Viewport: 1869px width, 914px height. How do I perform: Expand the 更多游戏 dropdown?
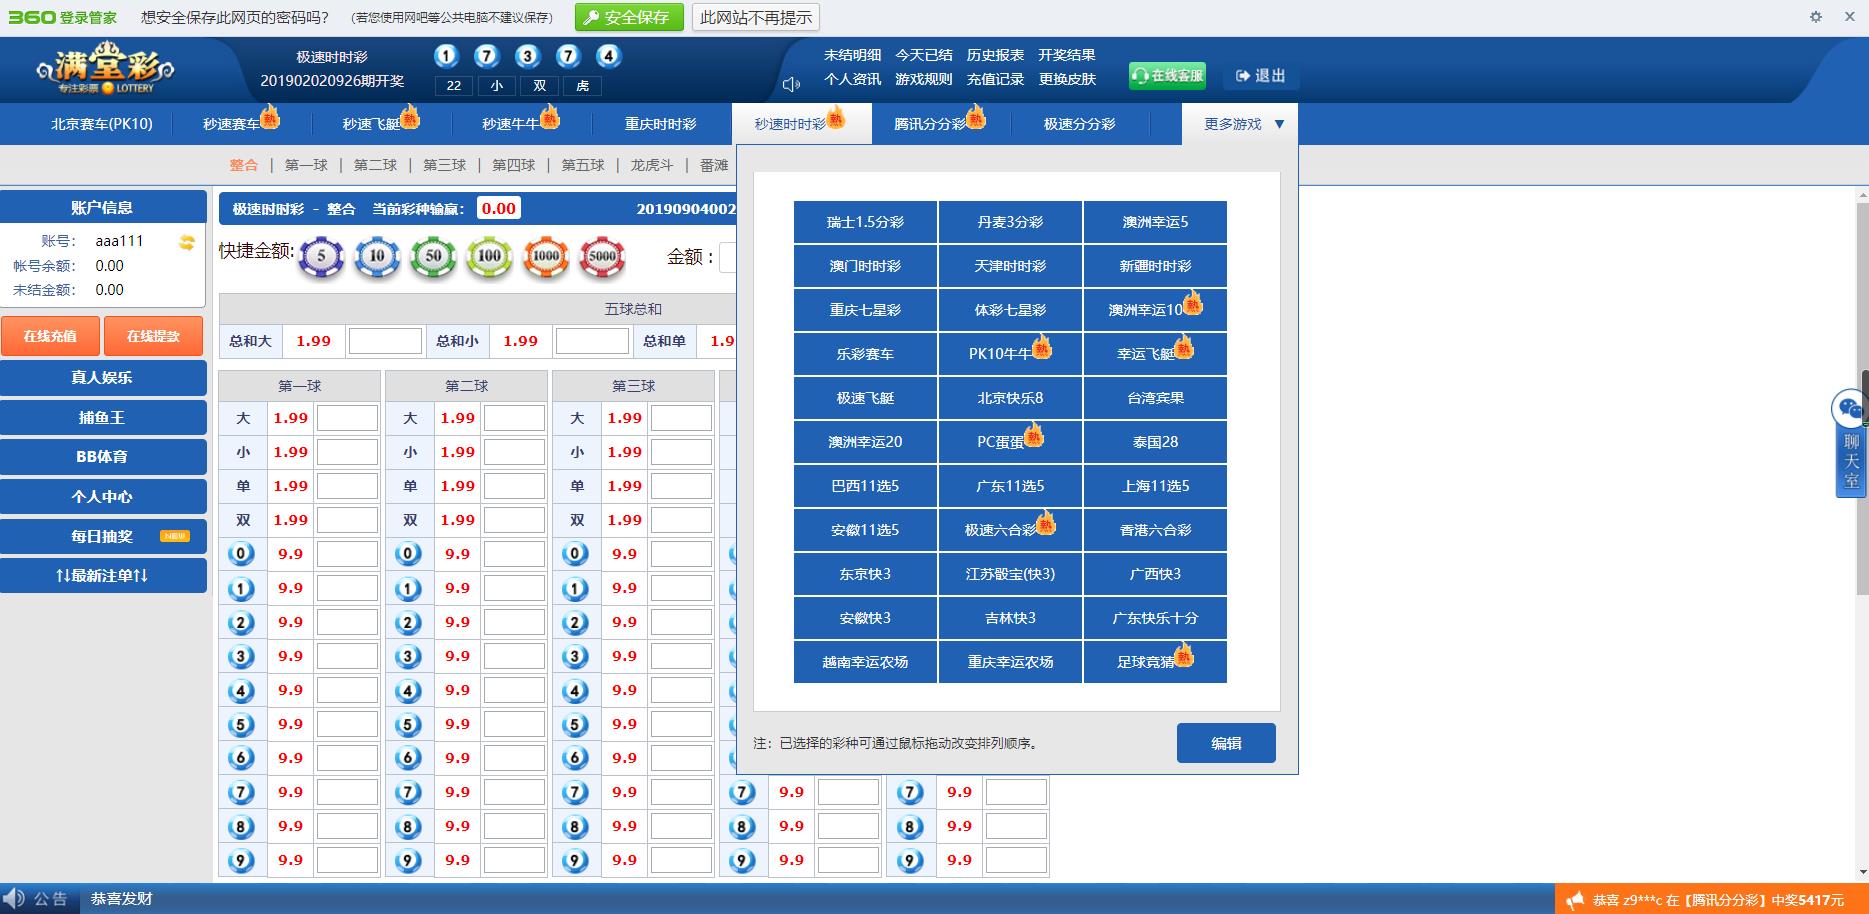click(x=1243, y=124)
